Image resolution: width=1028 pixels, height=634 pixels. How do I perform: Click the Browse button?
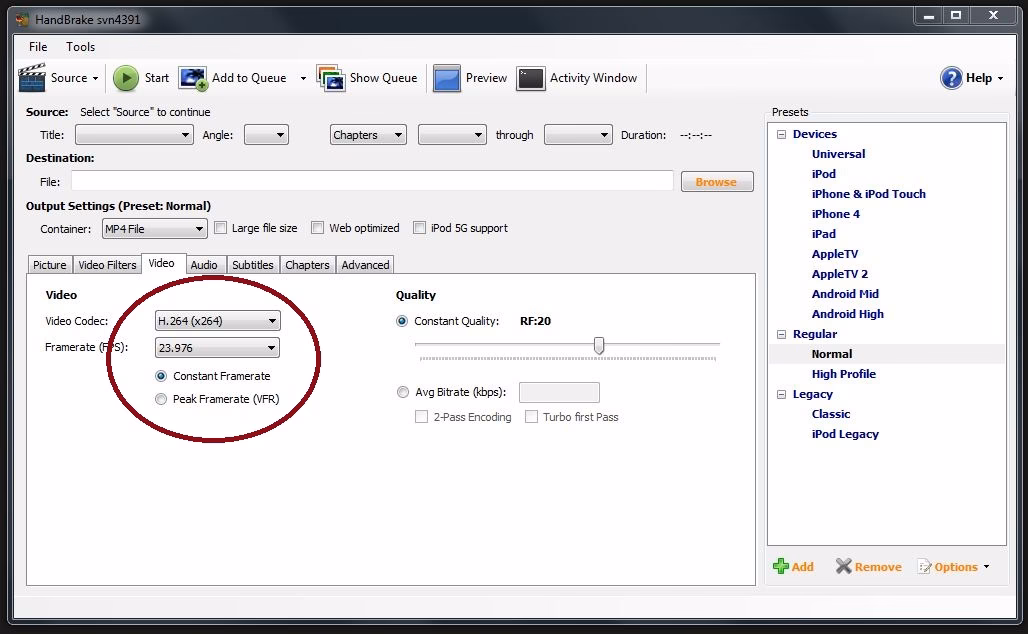tap(717, 182)
